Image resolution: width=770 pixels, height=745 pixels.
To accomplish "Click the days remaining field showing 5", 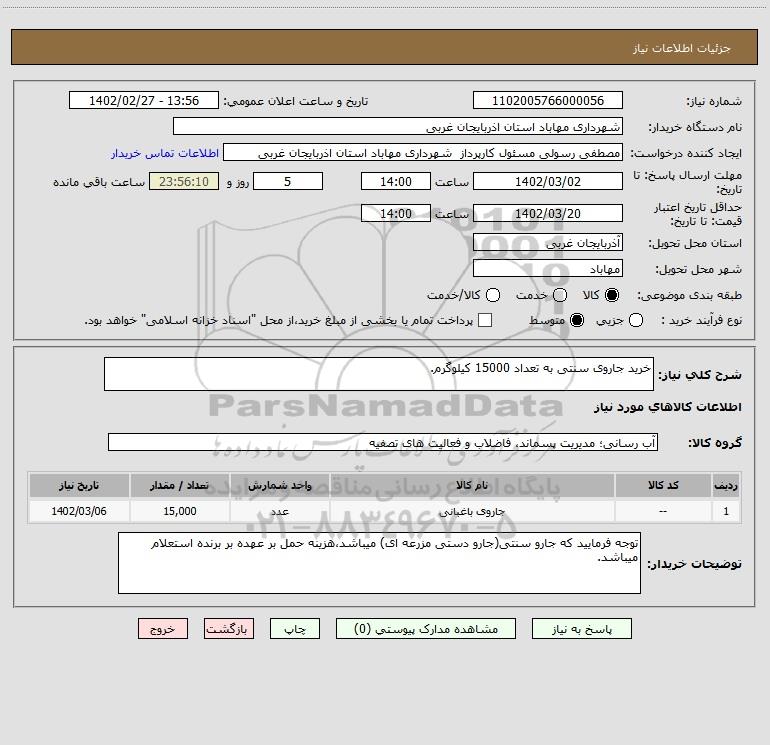I will click(x=288, y=182).
